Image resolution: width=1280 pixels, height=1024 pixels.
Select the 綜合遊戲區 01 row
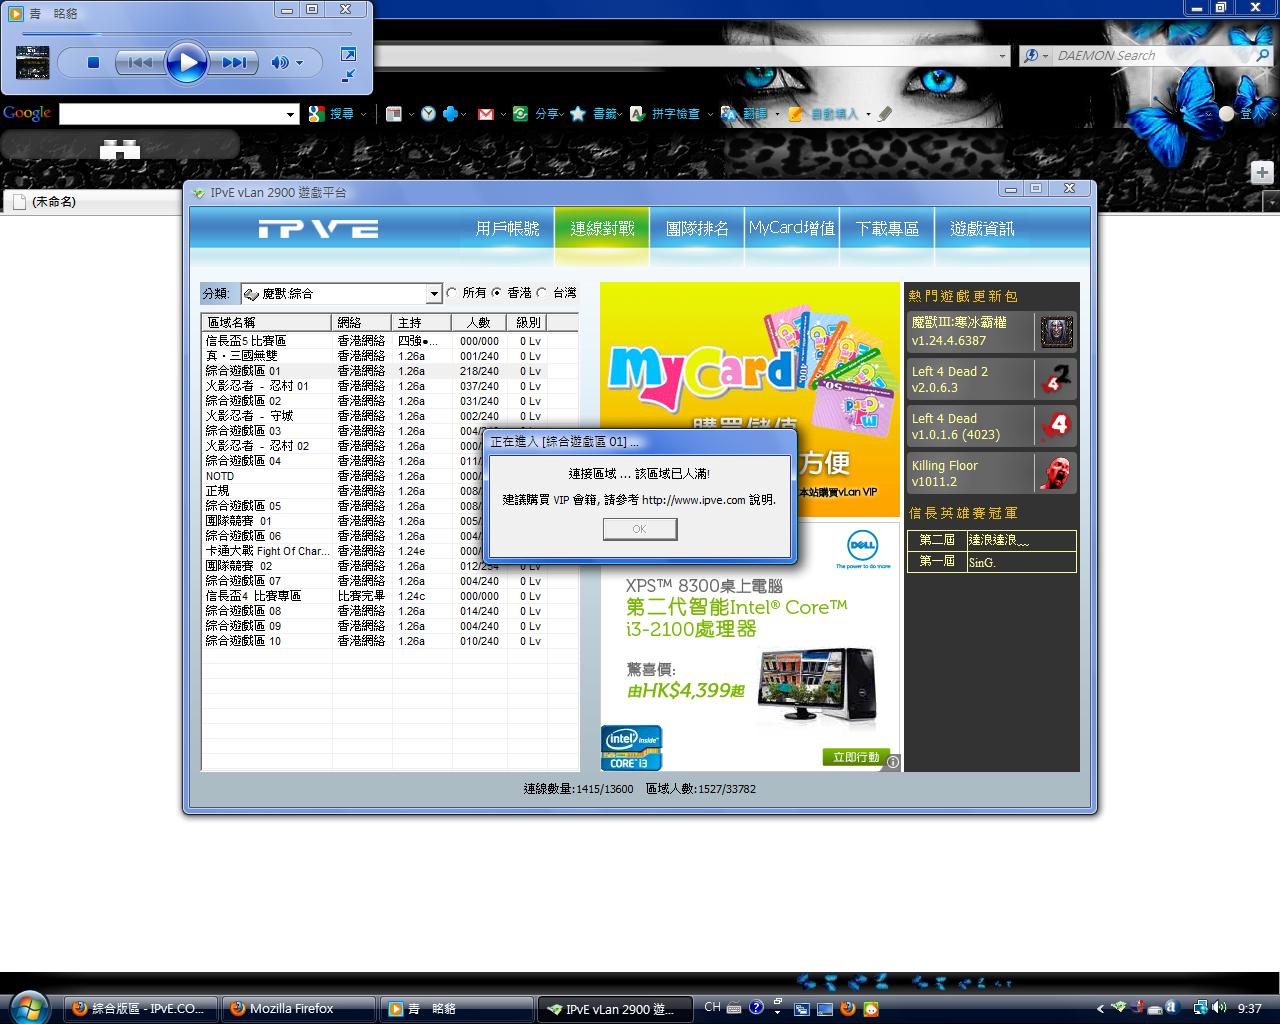coord(390,371)
